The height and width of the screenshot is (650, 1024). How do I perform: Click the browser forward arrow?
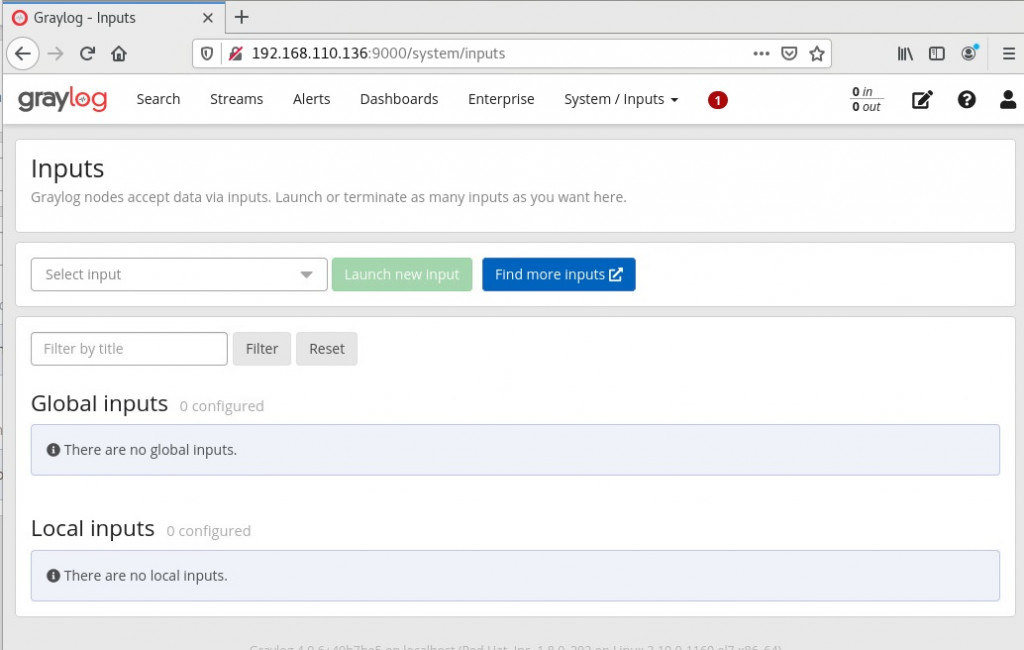tap(56, 54)
